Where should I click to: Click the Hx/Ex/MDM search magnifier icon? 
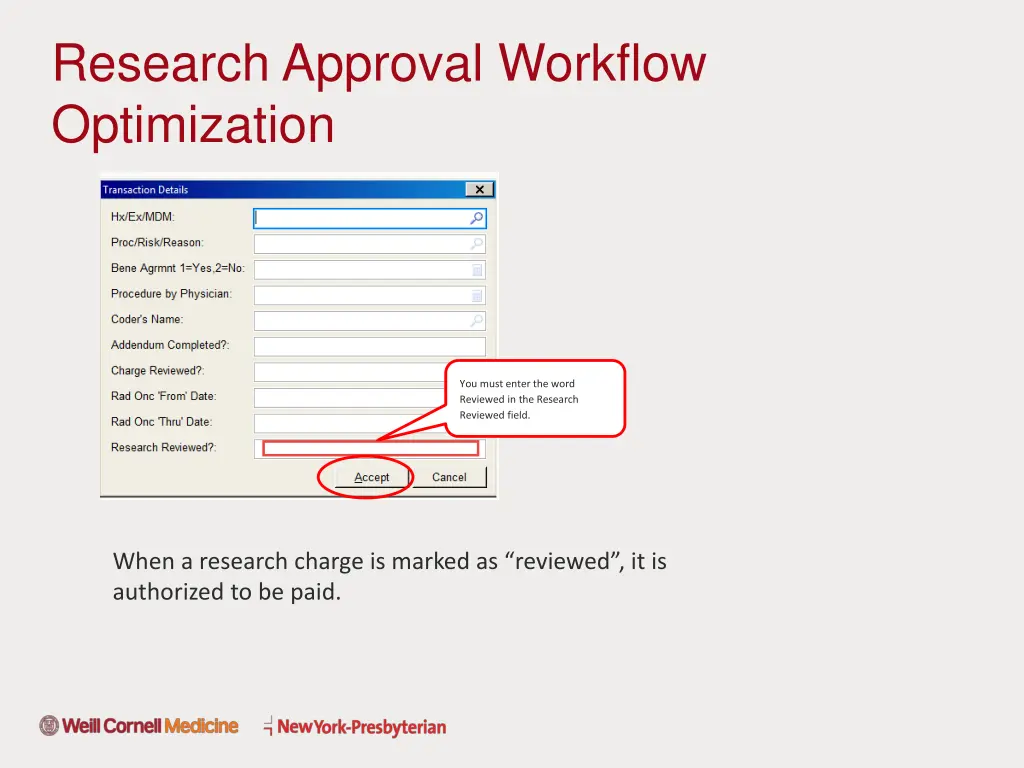pyautogui.click(x=477, y=218)
